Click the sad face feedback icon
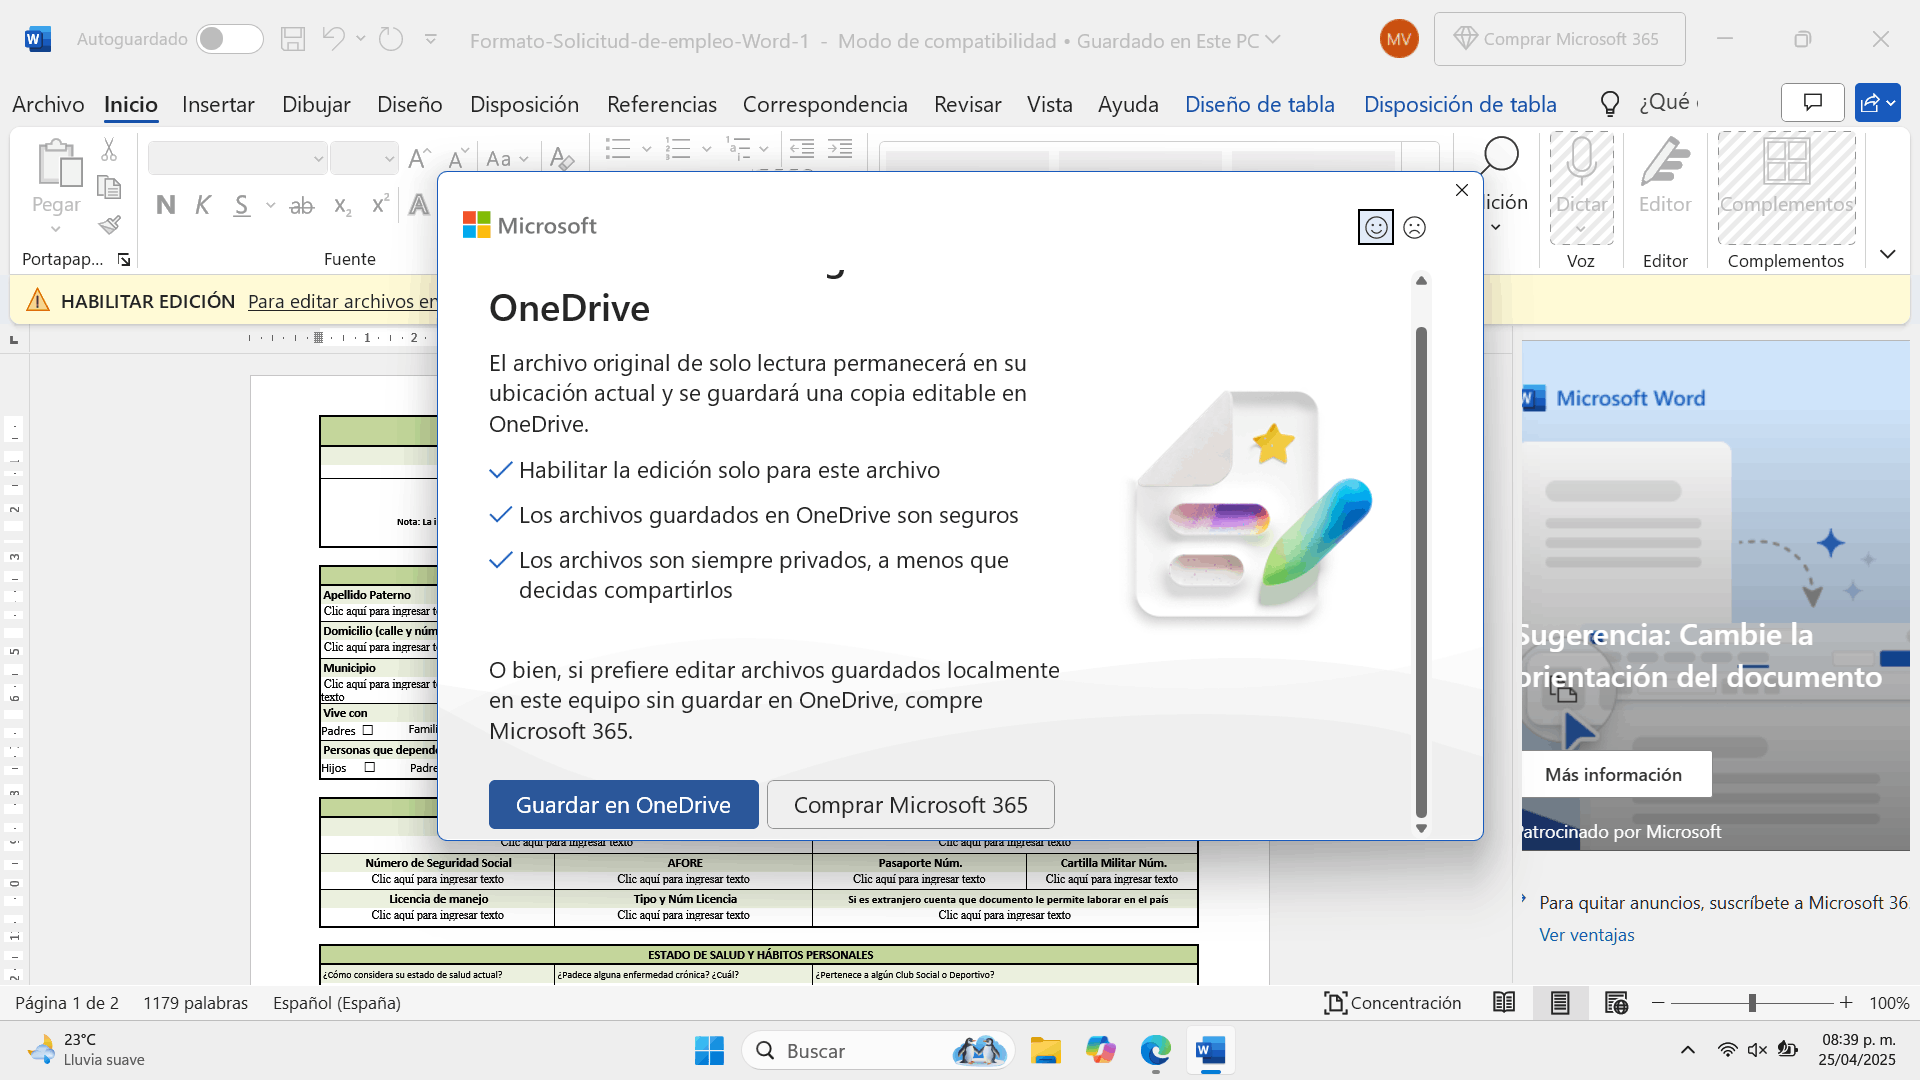Screen dimensions: 1920x1080 [1414, 228]
